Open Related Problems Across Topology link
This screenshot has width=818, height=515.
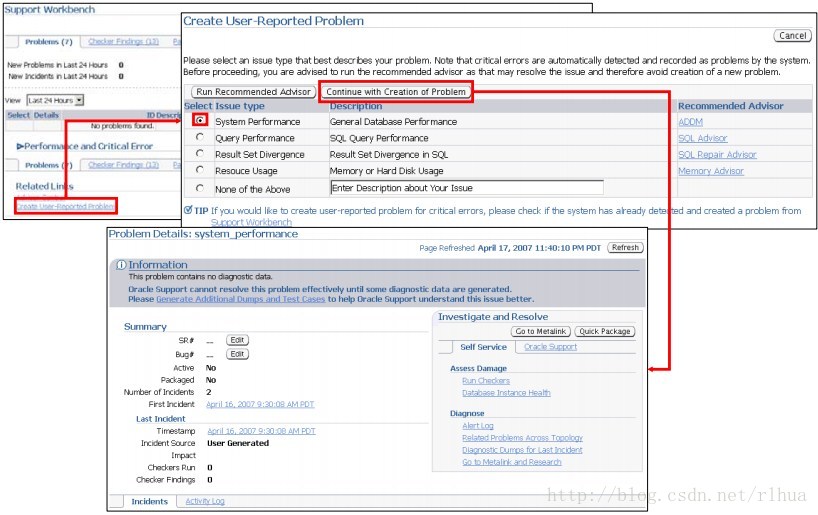522,438
